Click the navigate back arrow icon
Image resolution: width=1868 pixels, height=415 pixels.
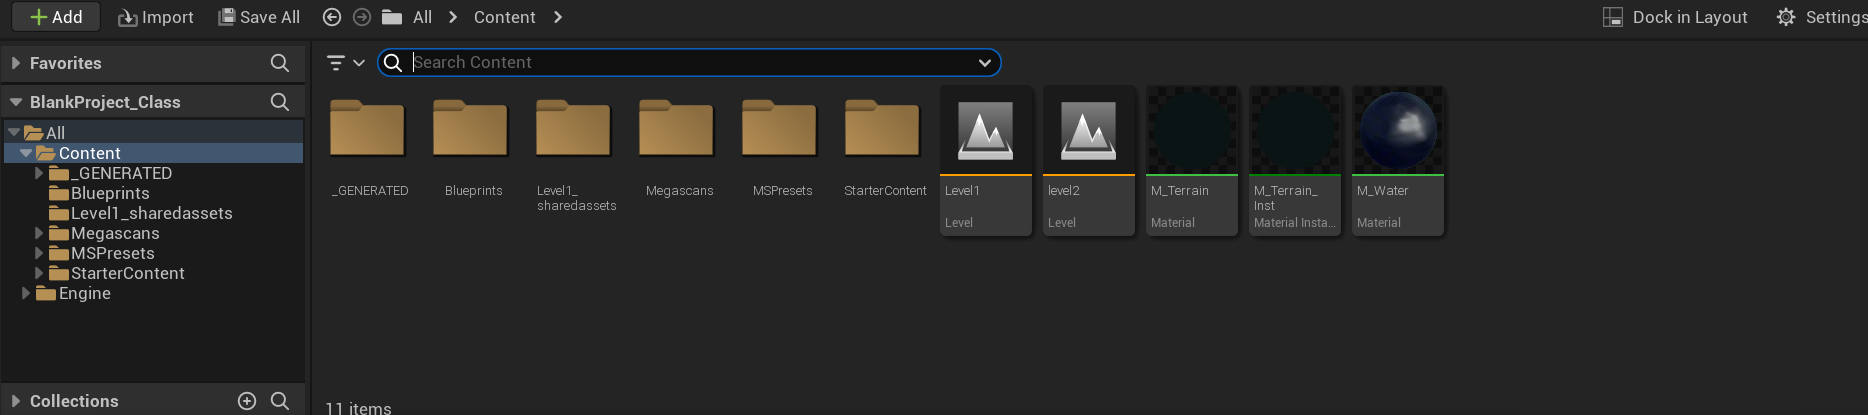(332, 17)
